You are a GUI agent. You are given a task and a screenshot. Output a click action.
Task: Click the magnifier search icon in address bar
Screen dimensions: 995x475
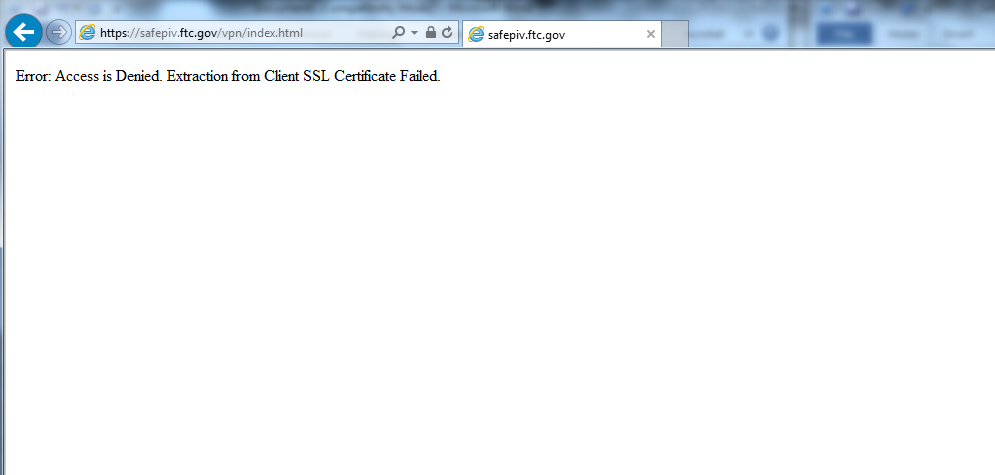[x=398, y=32]
